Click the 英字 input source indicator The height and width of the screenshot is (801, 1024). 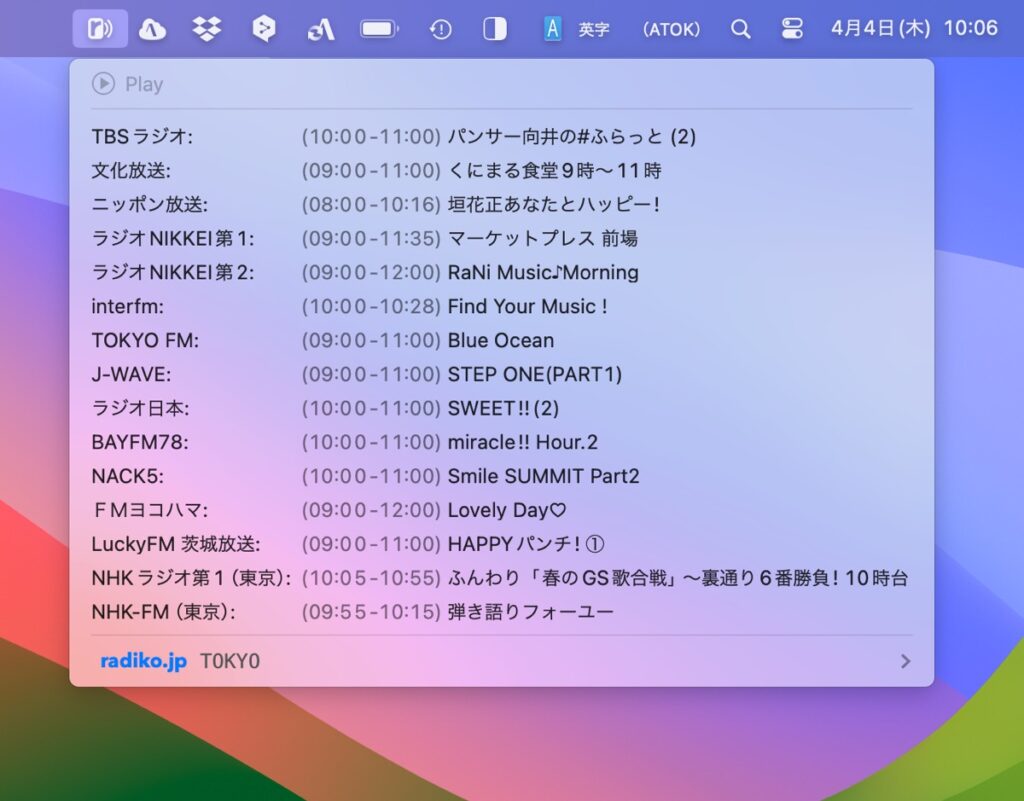click(594, 27)
